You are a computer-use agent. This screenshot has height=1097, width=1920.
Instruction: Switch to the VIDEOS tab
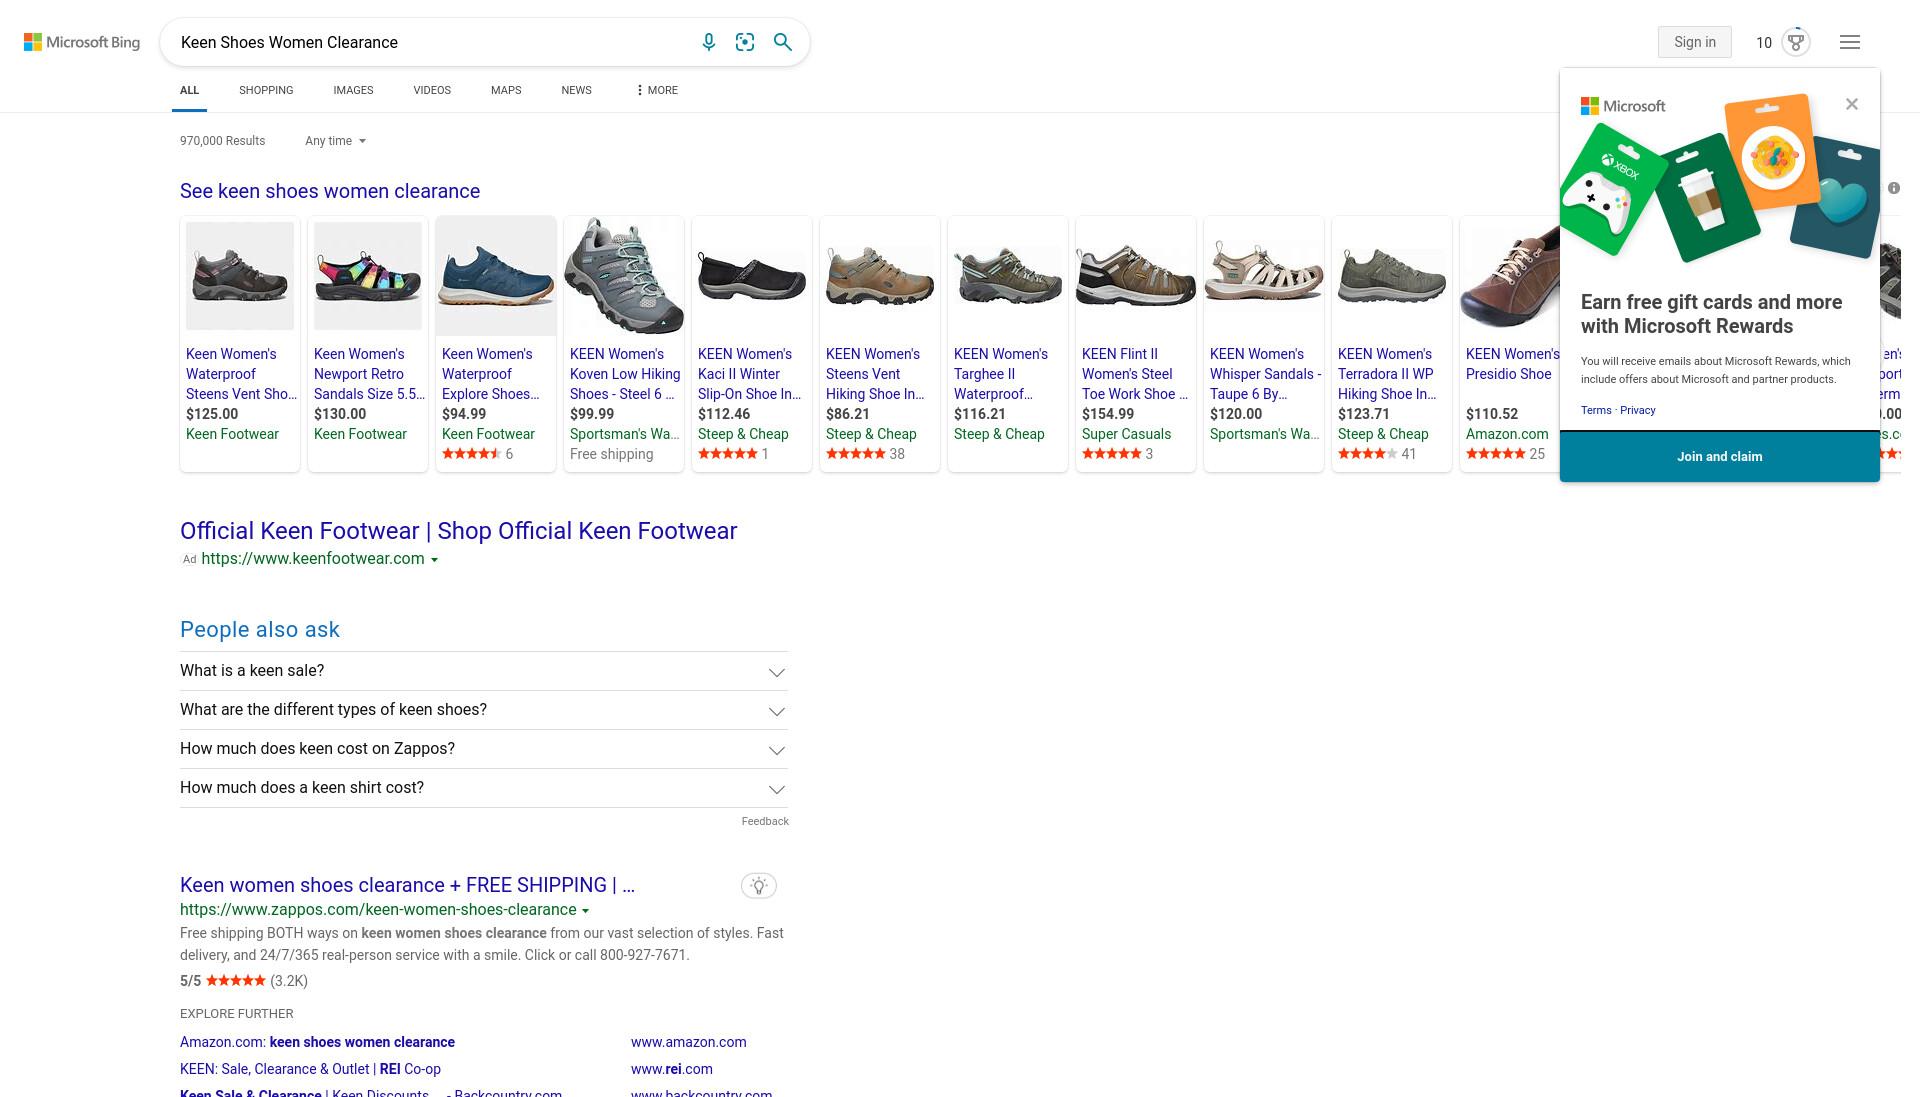coord(432,90)
